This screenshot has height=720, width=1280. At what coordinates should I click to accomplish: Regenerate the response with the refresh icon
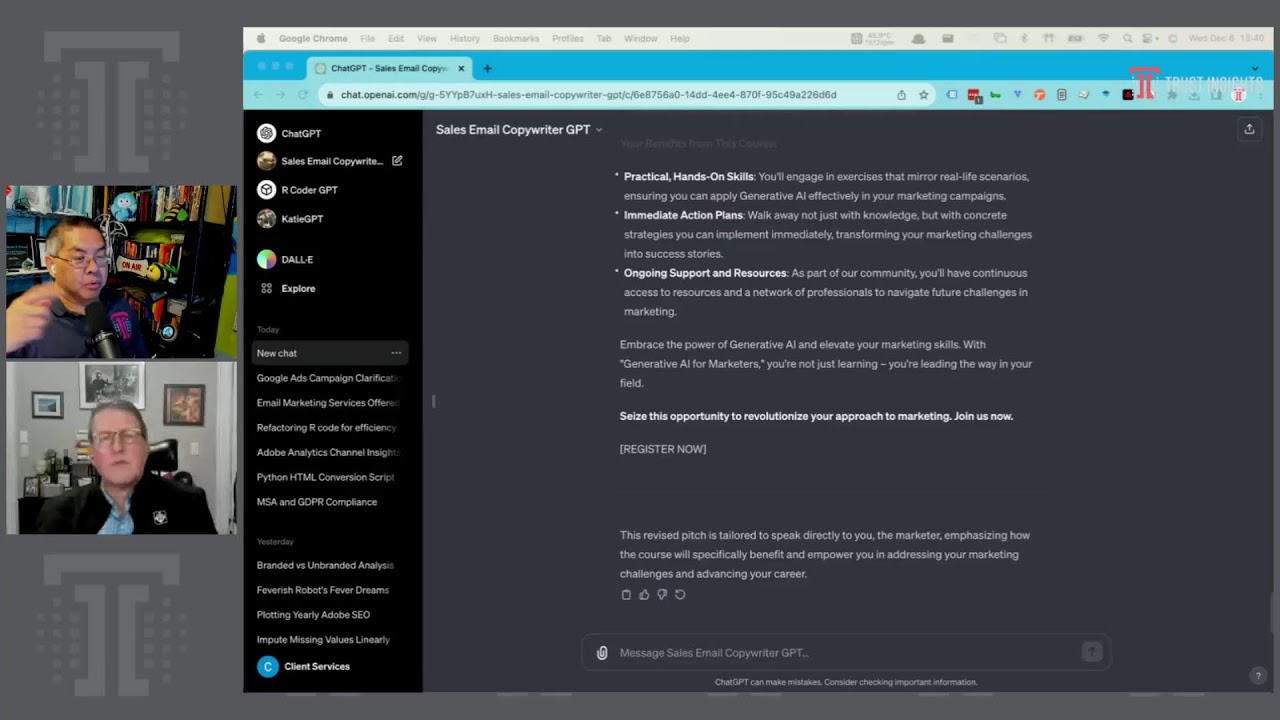[x=680, y=594]
